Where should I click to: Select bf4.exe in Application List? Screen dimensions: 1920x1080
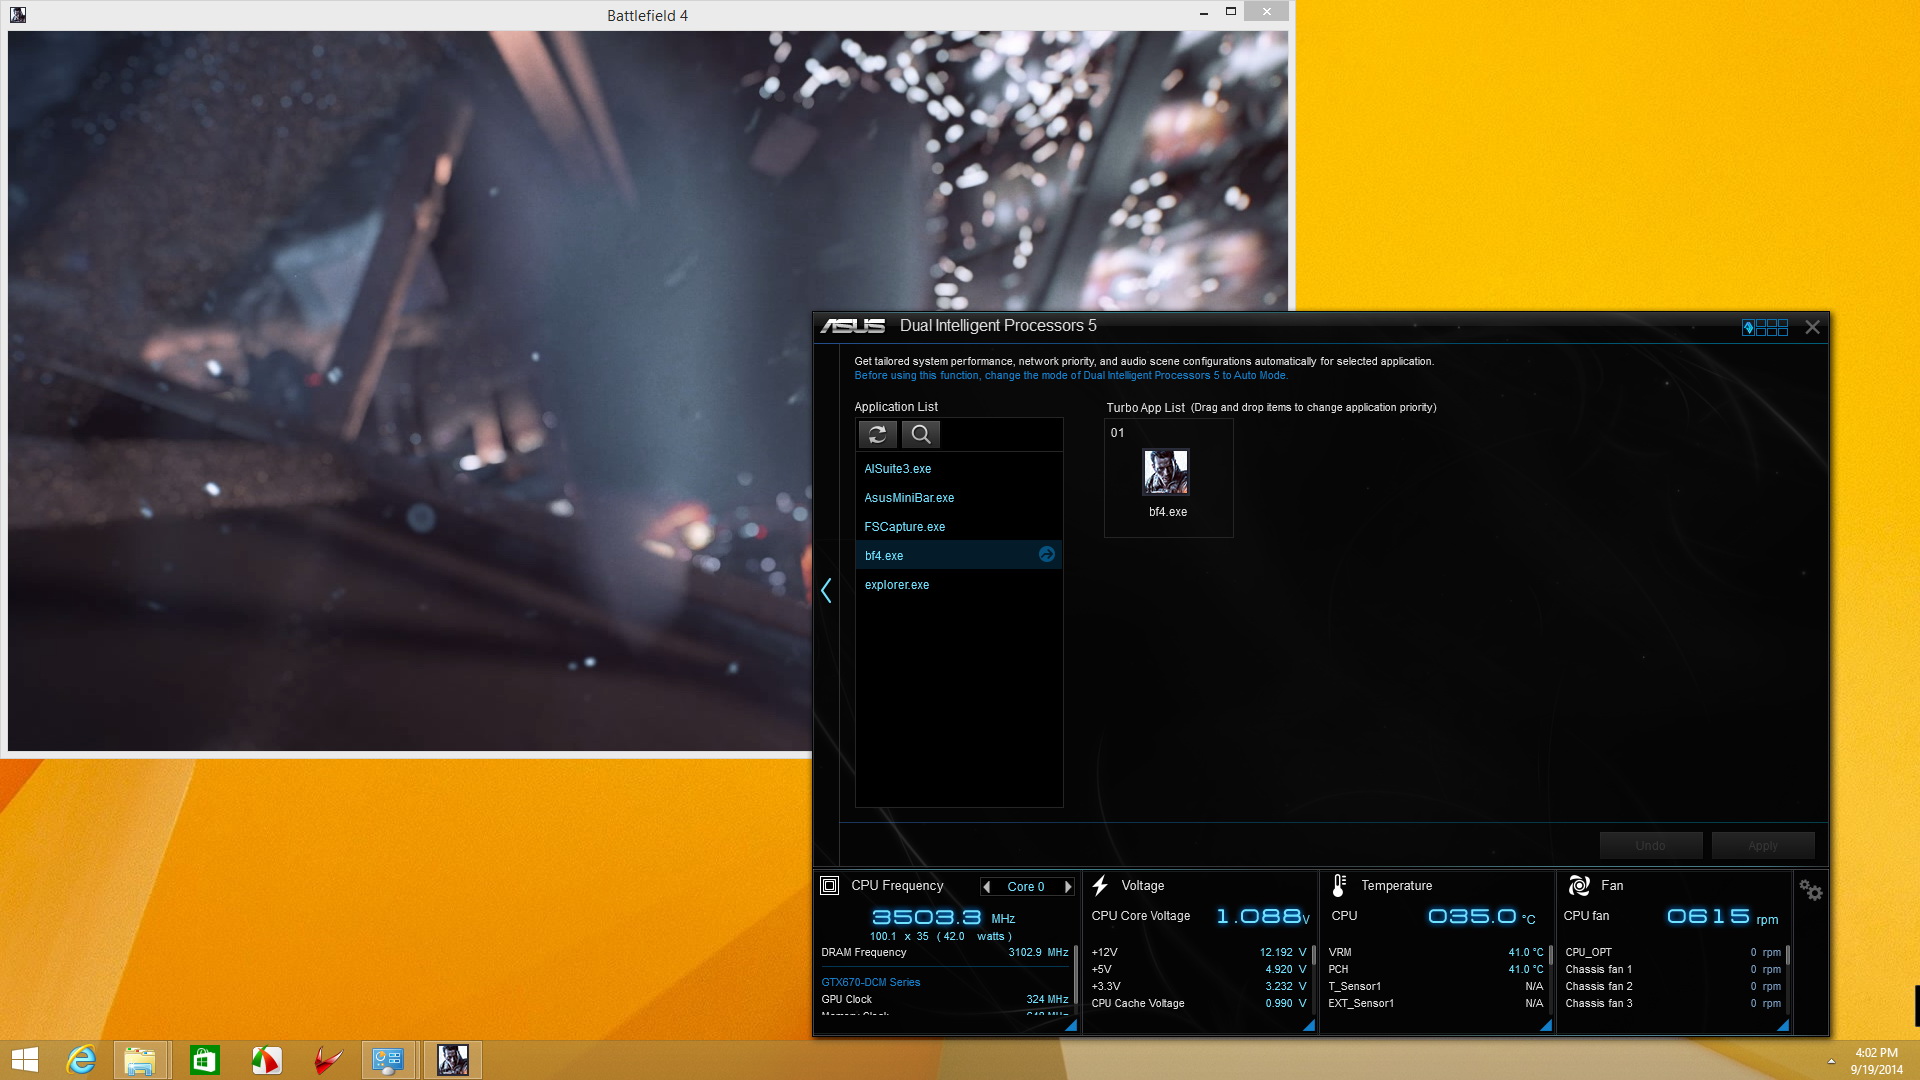click(x=958, y=555)
